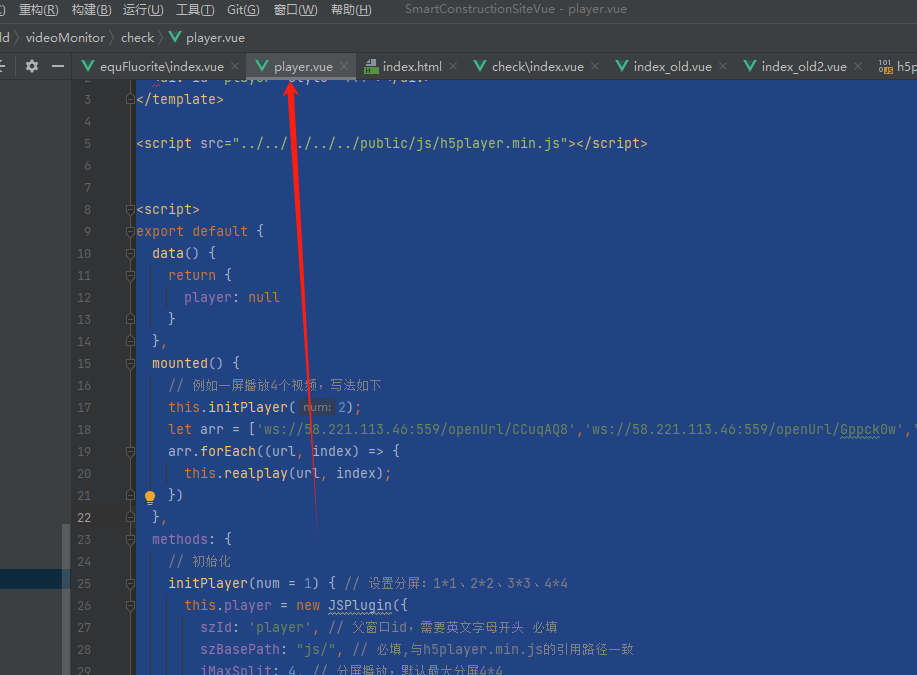Switch to index_old.vue tab
The height and width of the screenshot is (675, 917).
pos(673,67)
